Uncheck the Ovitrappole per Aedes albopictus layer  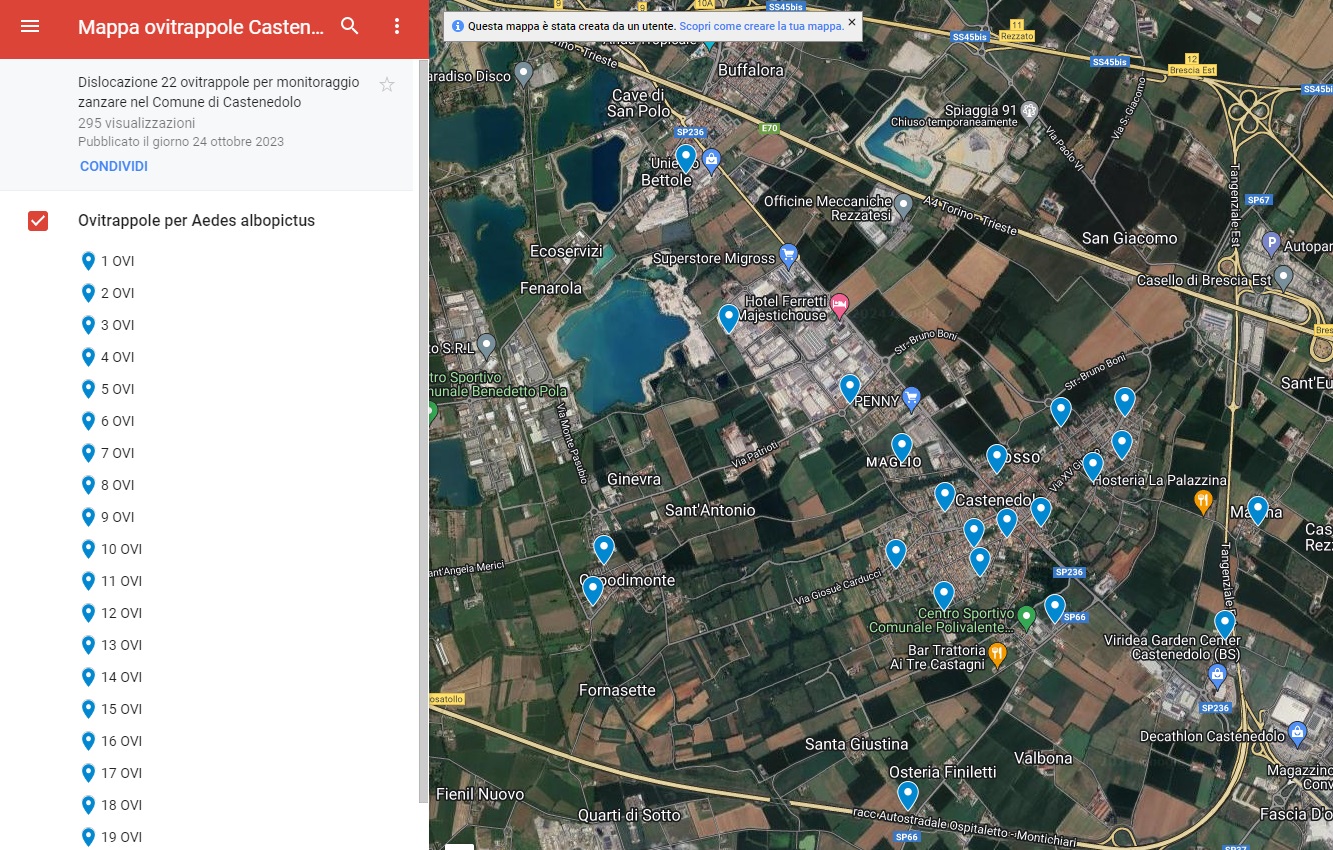tap(38, 221)
